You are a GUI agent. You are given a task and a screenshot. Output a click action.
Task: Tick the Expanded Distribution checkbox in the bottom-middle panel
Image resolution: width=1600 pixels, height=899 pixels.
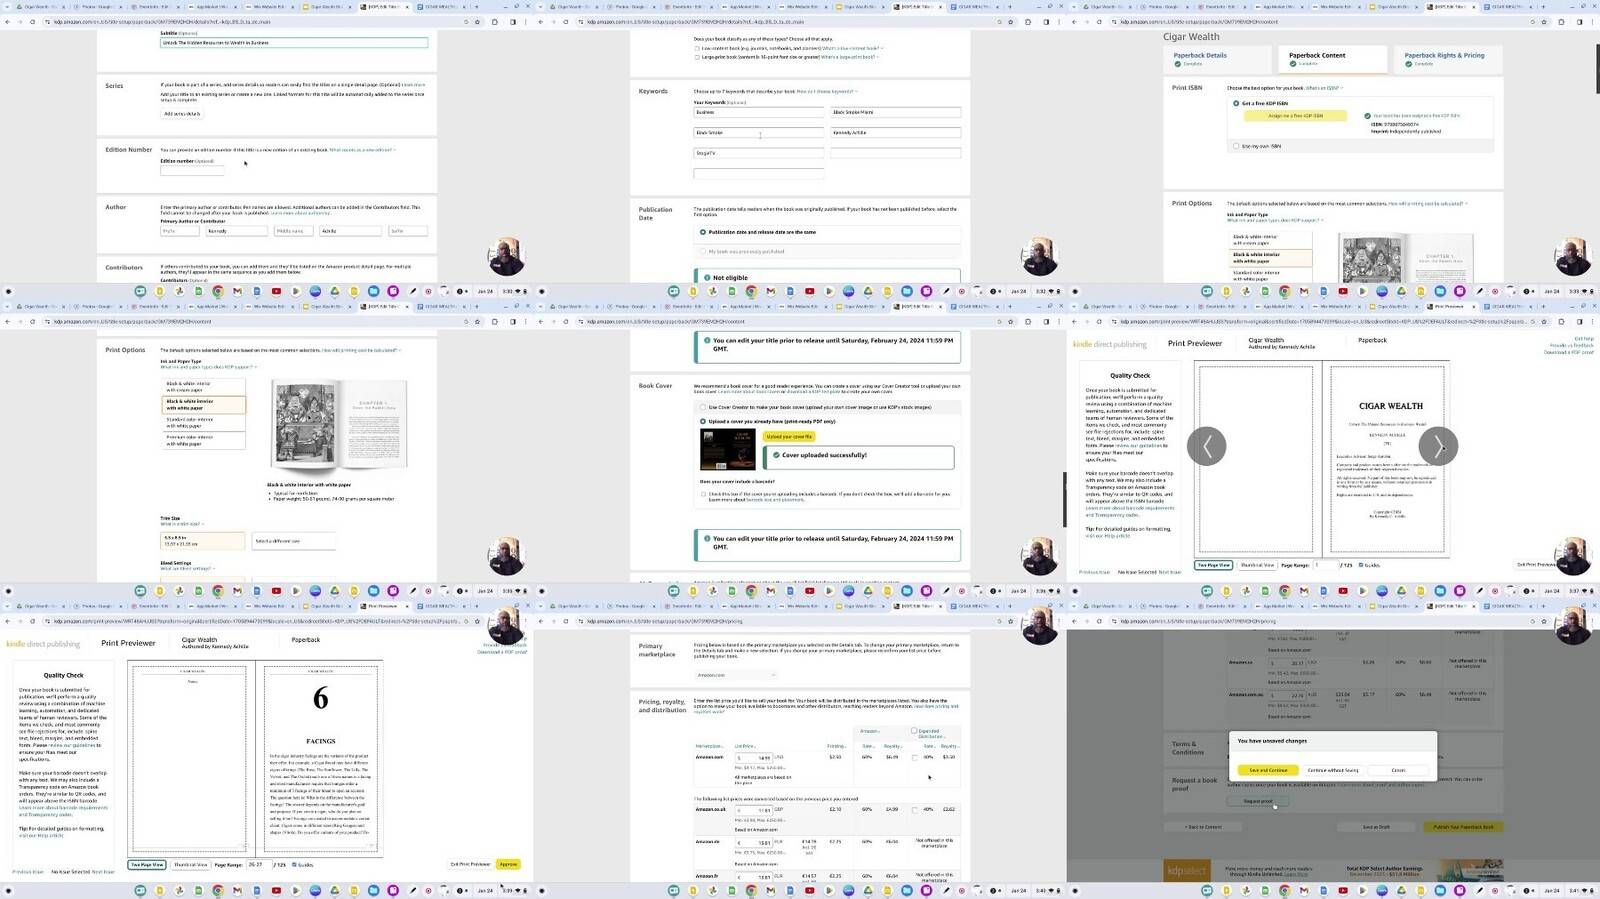(914, 731)
